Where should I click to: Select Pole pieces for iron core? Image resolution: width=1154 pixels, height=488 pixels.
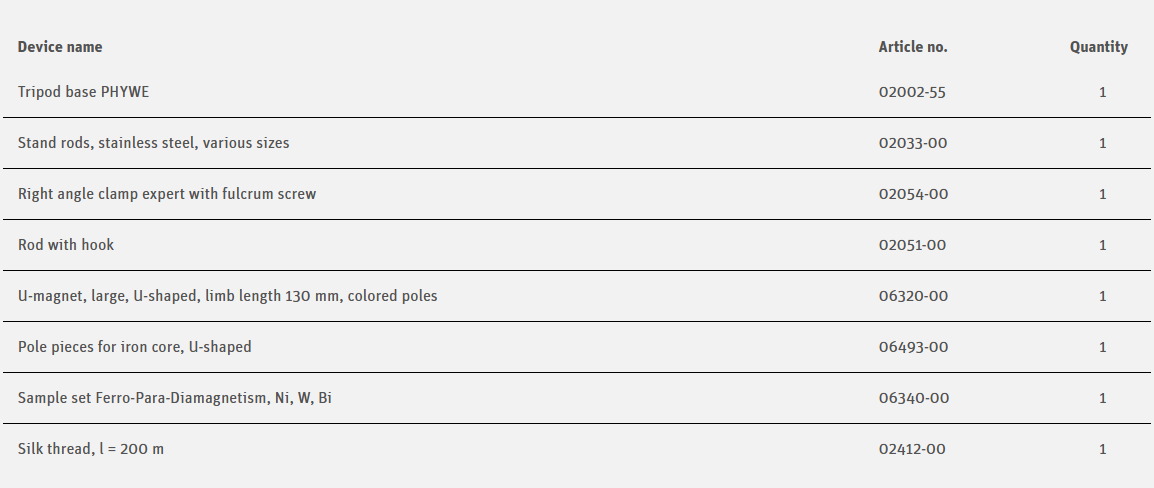pyautogui.click(x=134, y=347)
